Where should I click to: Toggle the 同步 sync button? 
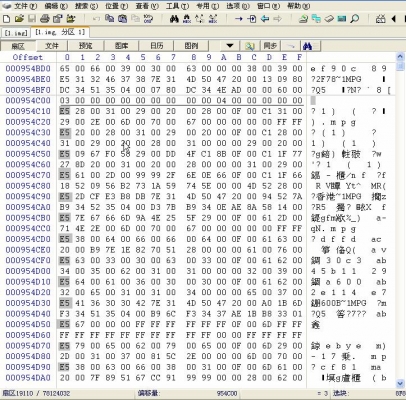[270, 46]
